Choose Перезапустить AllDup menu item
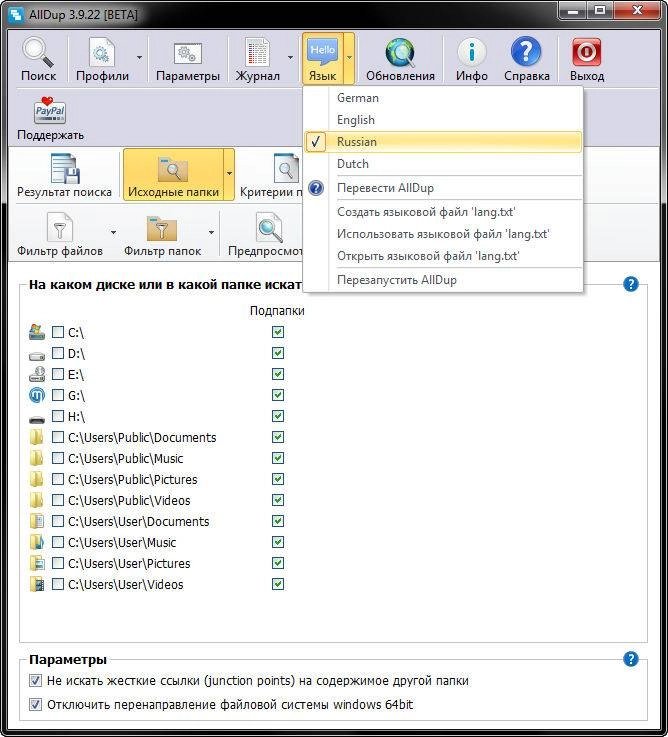The width and height of the screenshot is (668, 737). point(443,280)
